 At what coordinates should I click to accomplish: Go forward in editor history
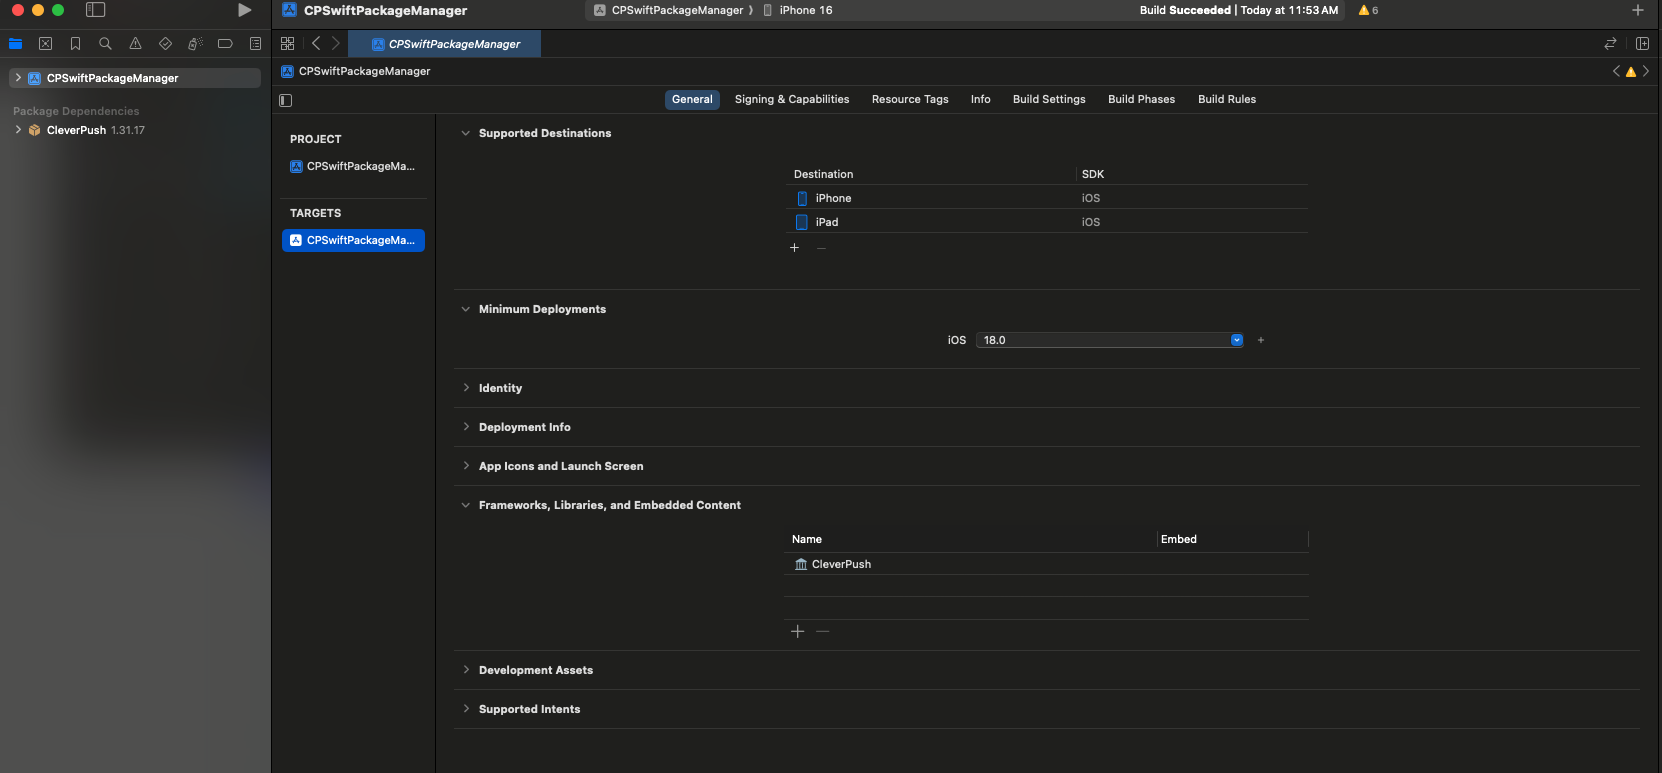pyautogui.click(x=336, y=44)
